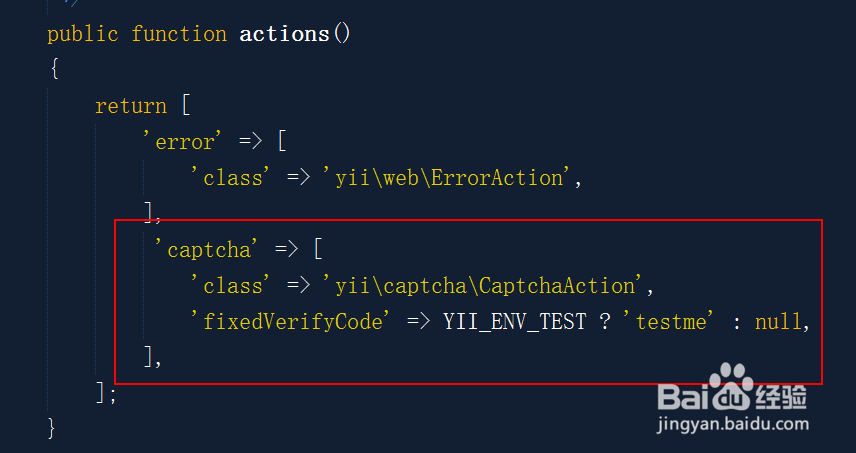This screenshot has width=856, height=453.
Task: Click the 'return' keyword
Action: click(x=131, y=106)
